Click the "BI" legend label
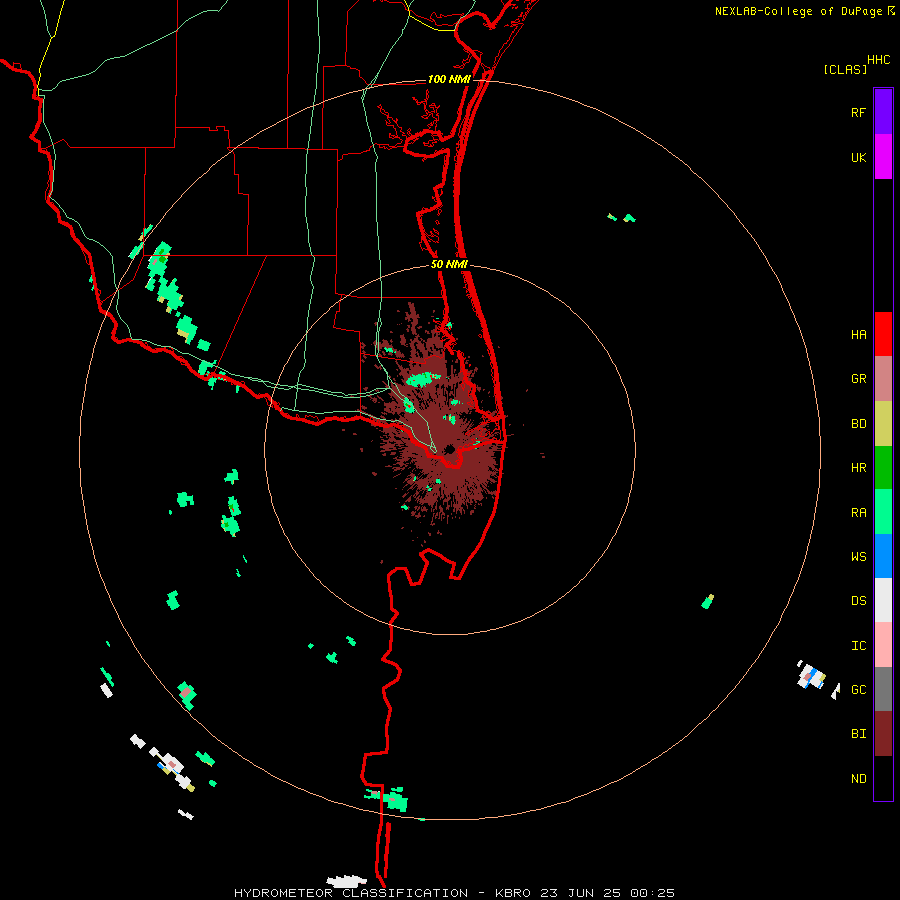The image size is (900, 900). (x=858, y=734)
